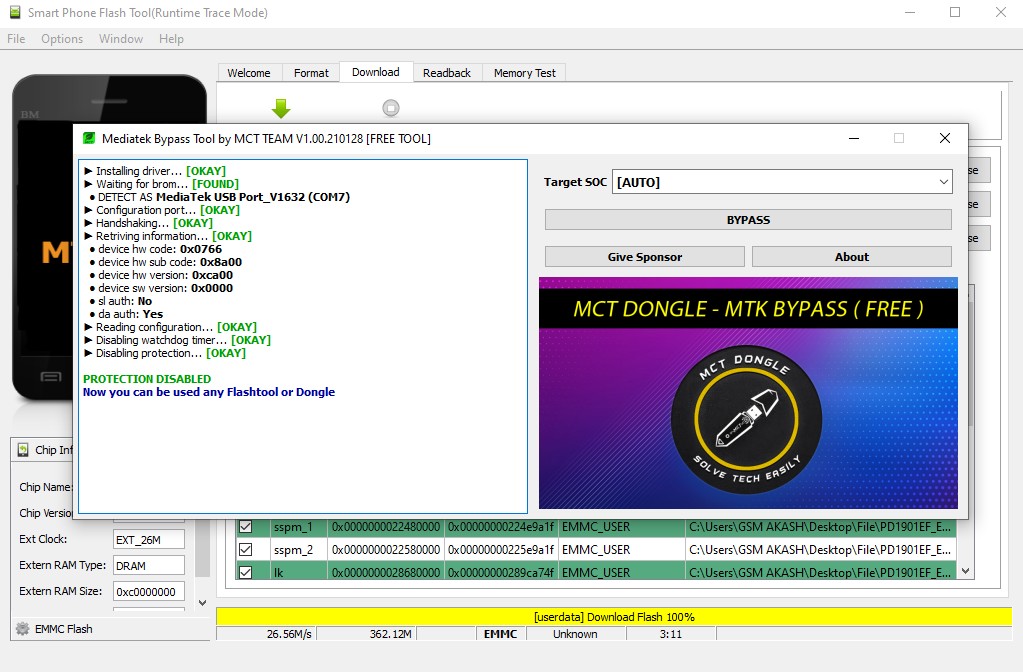Click the Ext Clock field EXT_26M
1023x672 pixels.
pyautogui.click(x=149, y=540)
